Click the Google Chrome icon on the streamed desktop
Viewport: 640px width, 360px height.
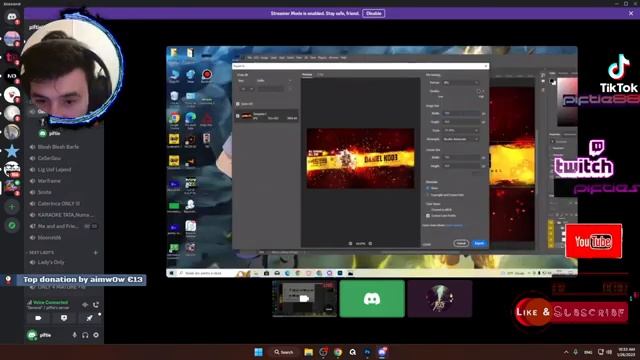(x=174, y=118)
